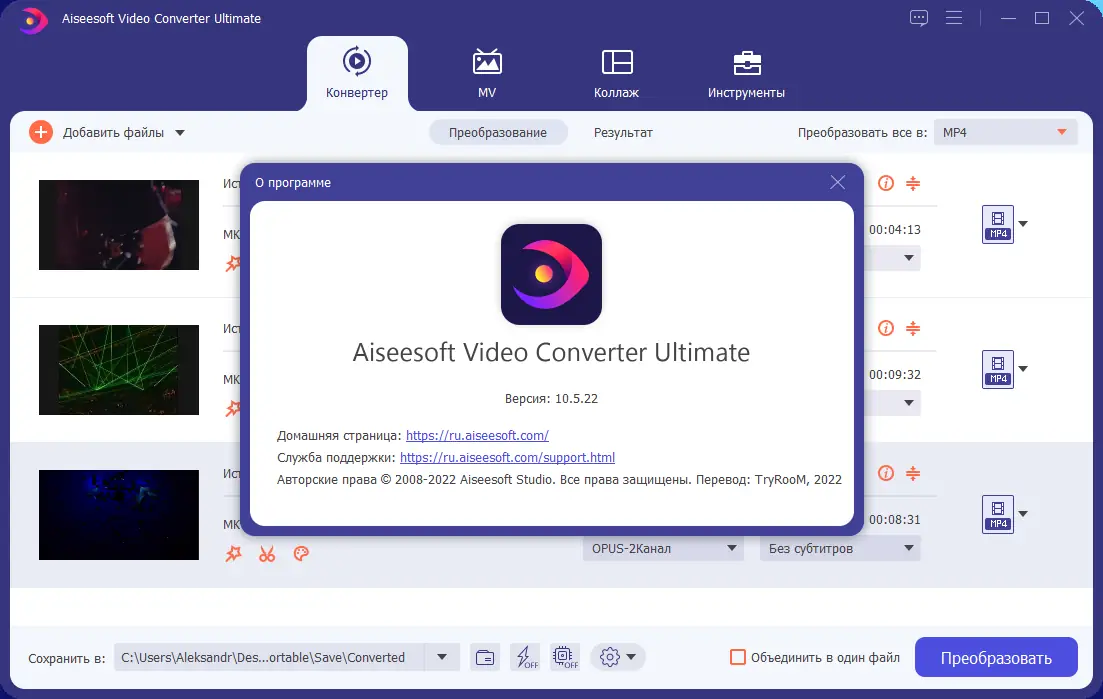1103x699 pixels.
Task: Select the red concert video thumbnail
Action: click(x=119, y=224)
